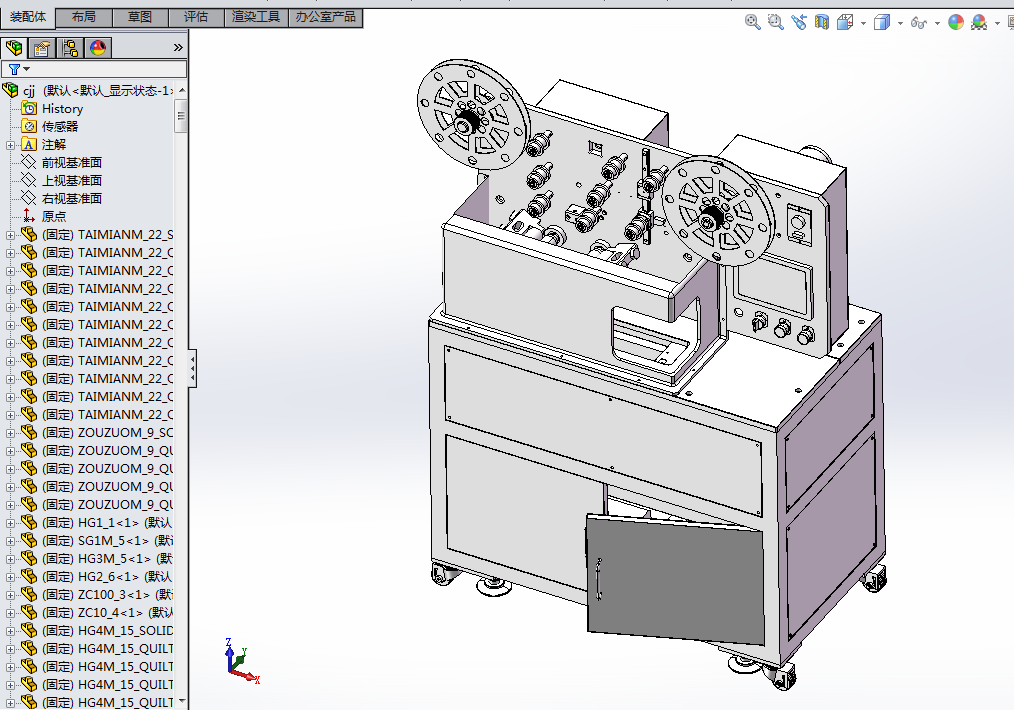Toggle the Section View tool
1014x710 pixels.
822,22
